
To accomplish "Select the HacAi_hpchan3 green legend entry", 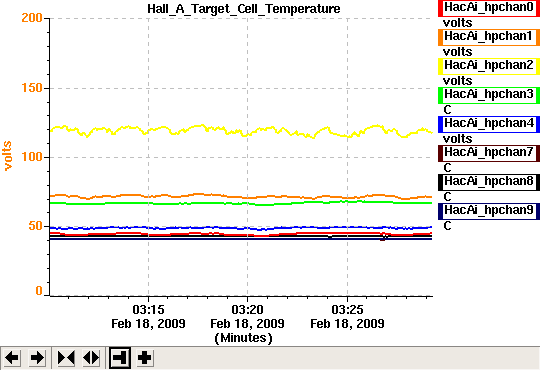I will 489,95.
